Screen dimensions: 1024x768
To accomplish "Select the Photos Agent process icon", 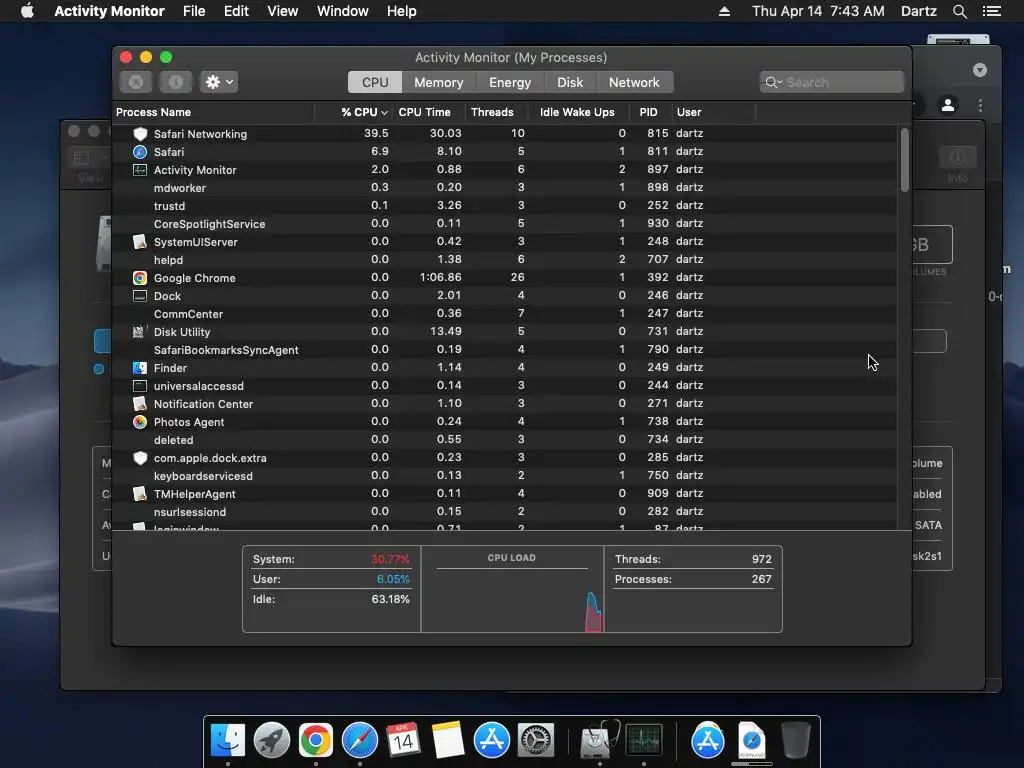I will pos(140,422).
